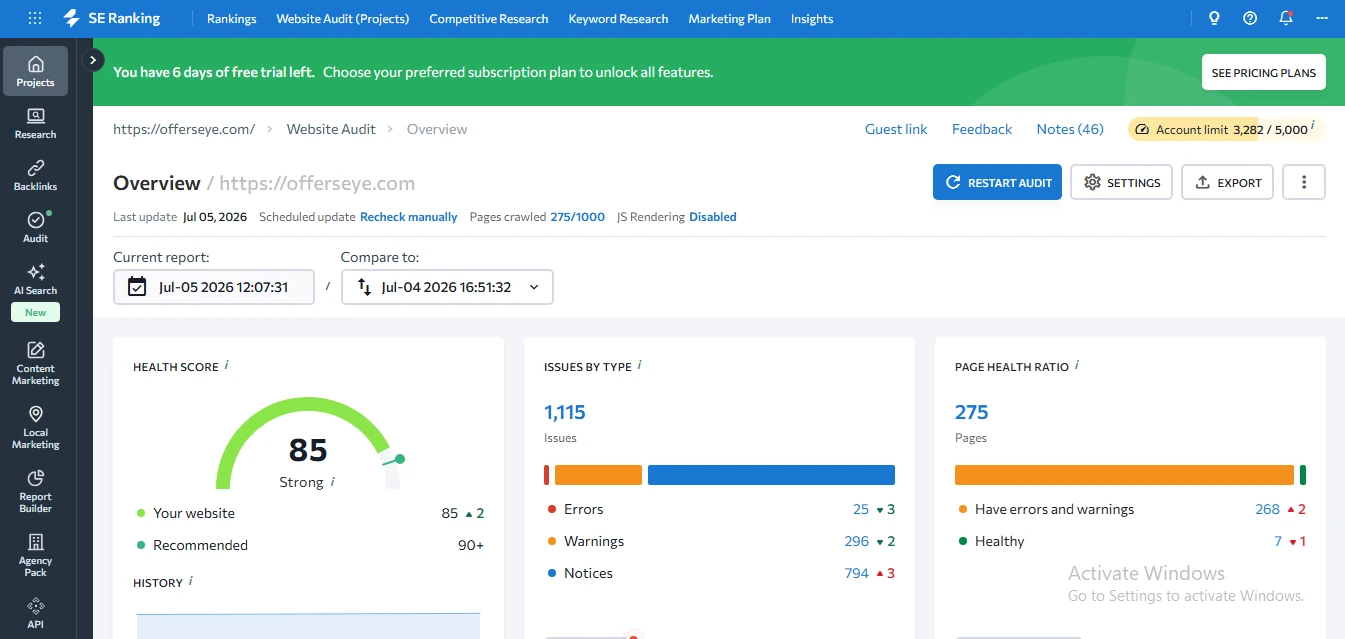Open the notifications bell icon
The image size is (1345, 639).
(x=1286, y=18)
